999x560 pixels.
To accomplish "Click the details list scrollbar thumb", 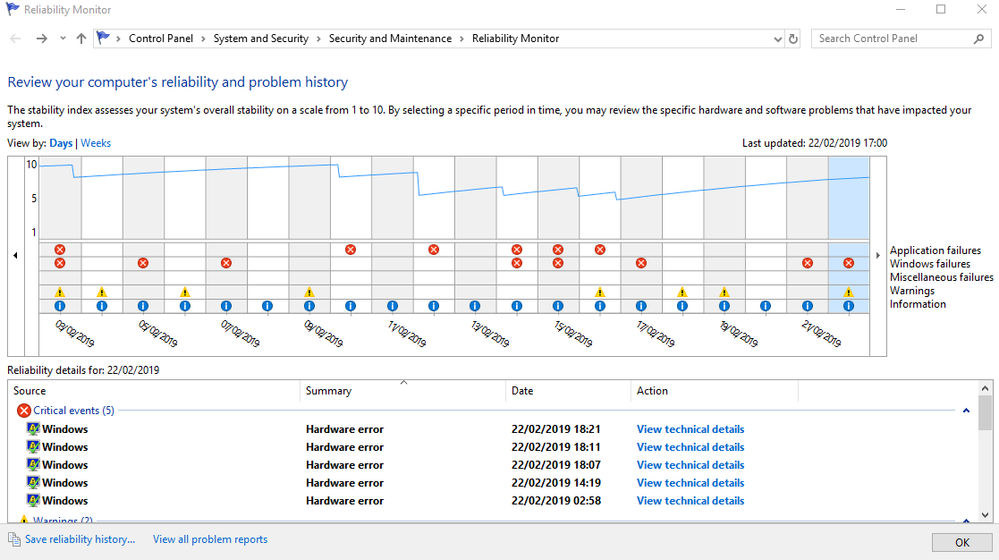I will [985, 413].
